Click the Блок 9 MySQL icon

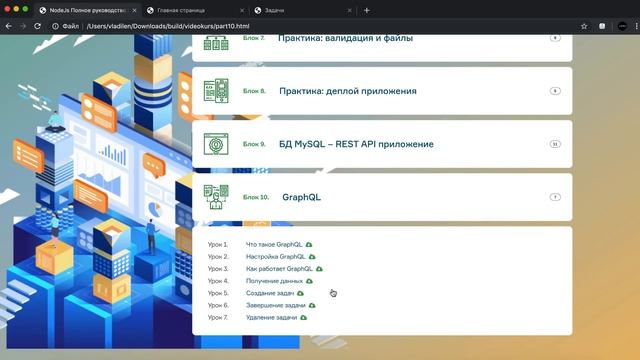pos(216,144)
